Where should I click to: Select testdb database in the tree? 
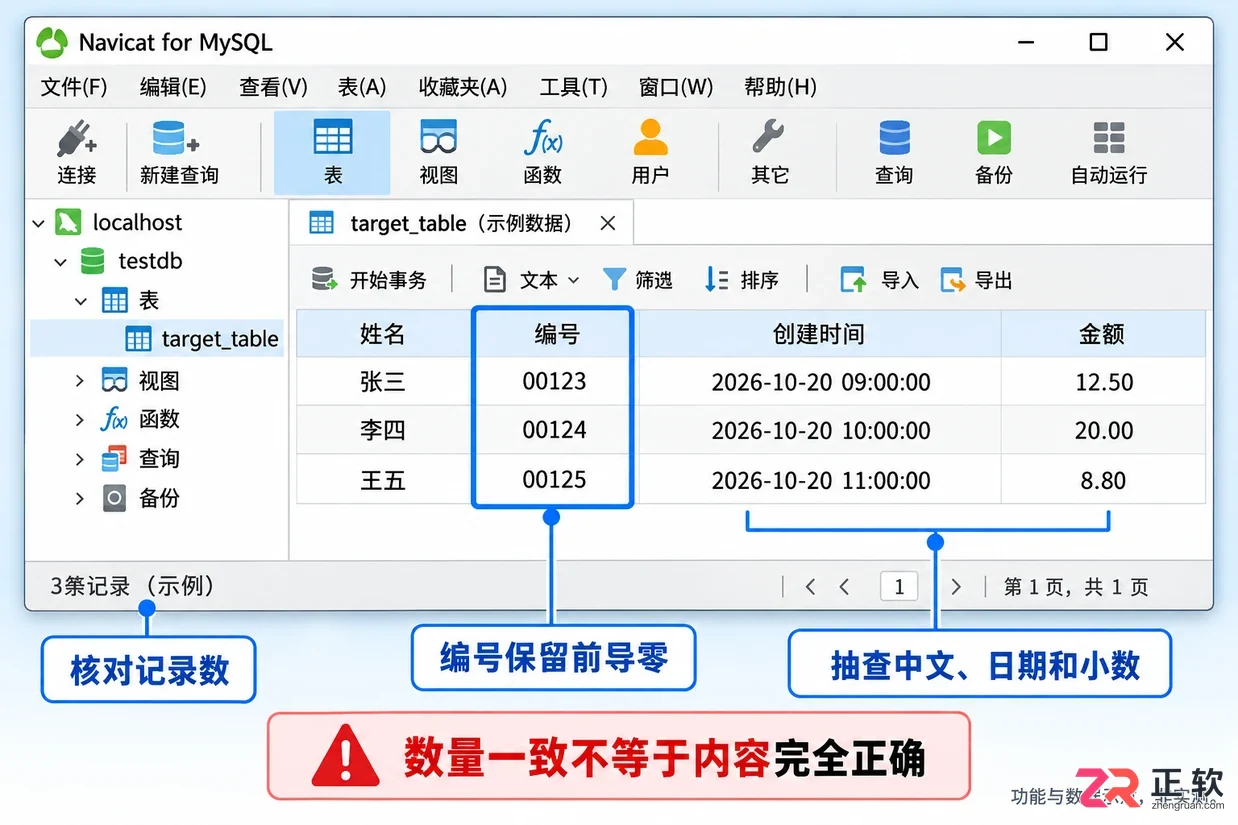coord(131,261)
